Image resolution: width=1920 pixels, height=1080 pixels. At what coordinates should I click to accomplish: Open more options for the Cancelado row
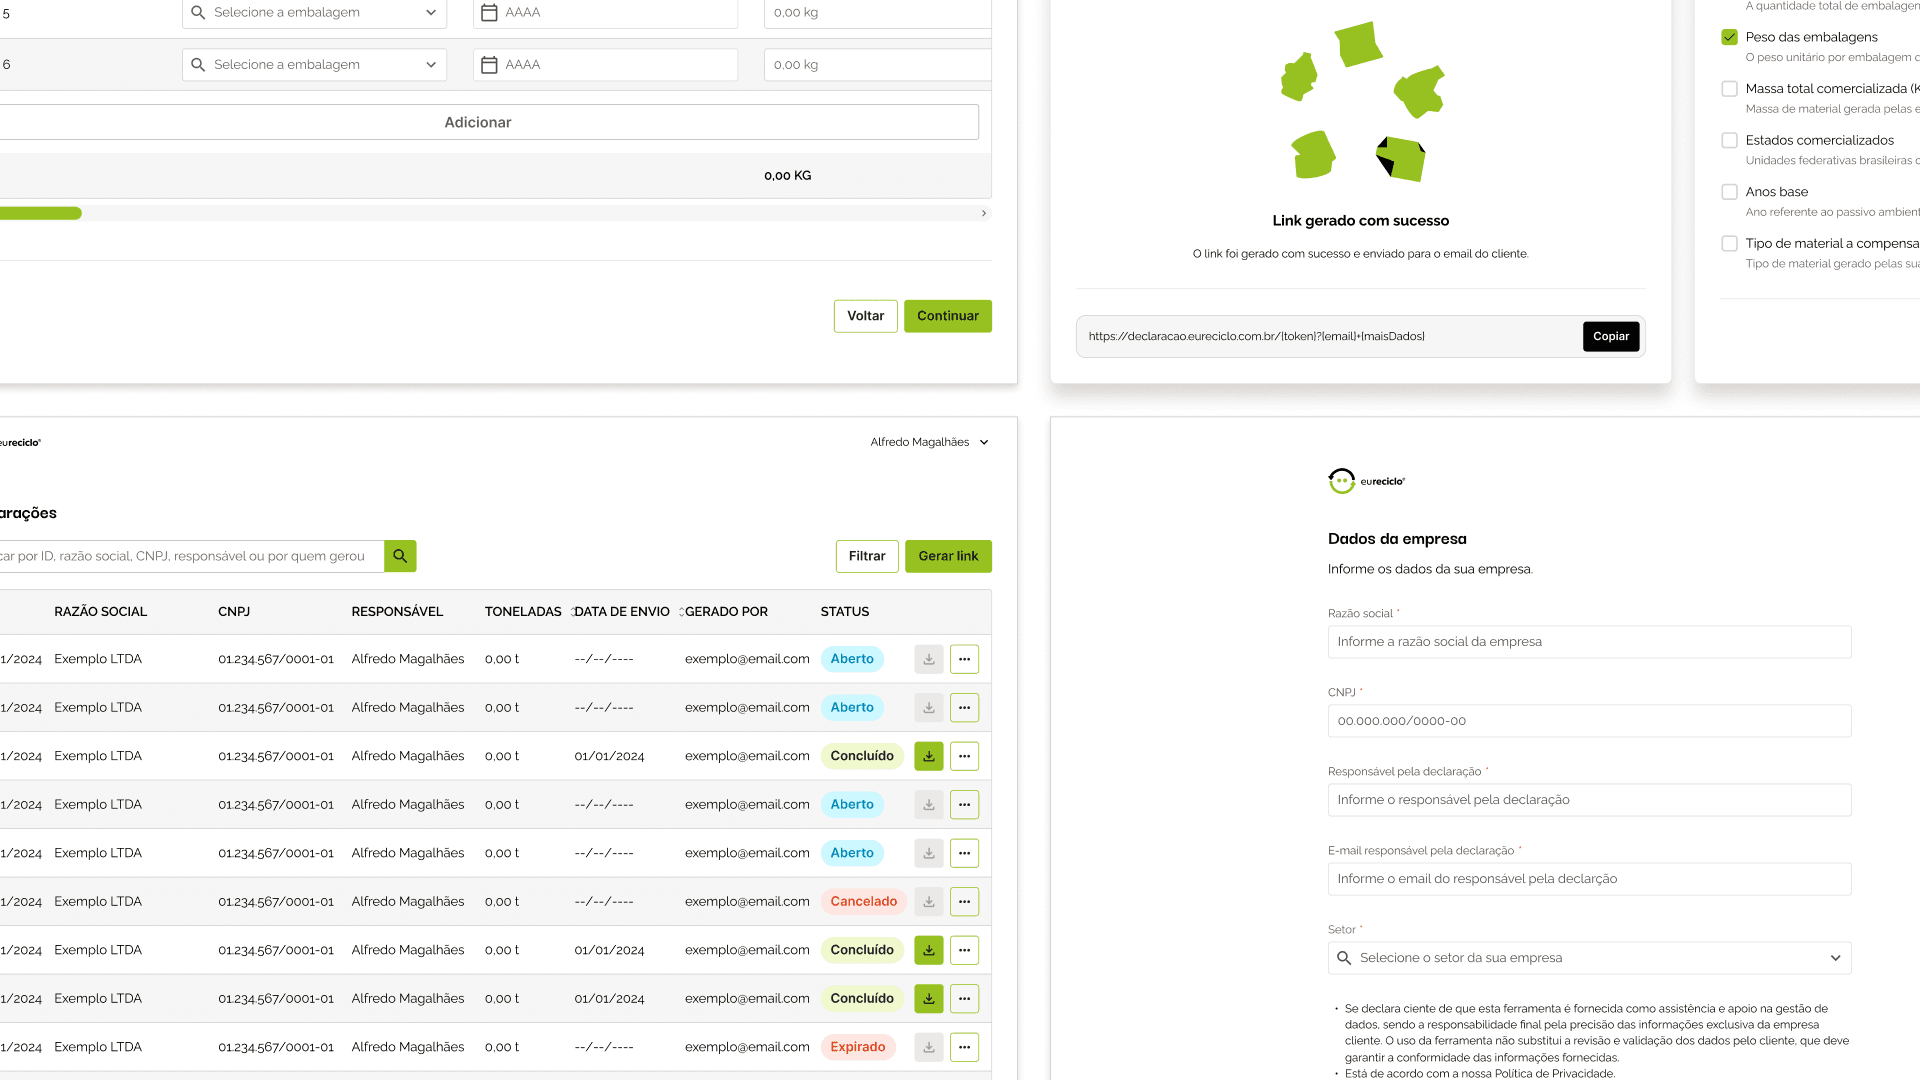[964, 902]
